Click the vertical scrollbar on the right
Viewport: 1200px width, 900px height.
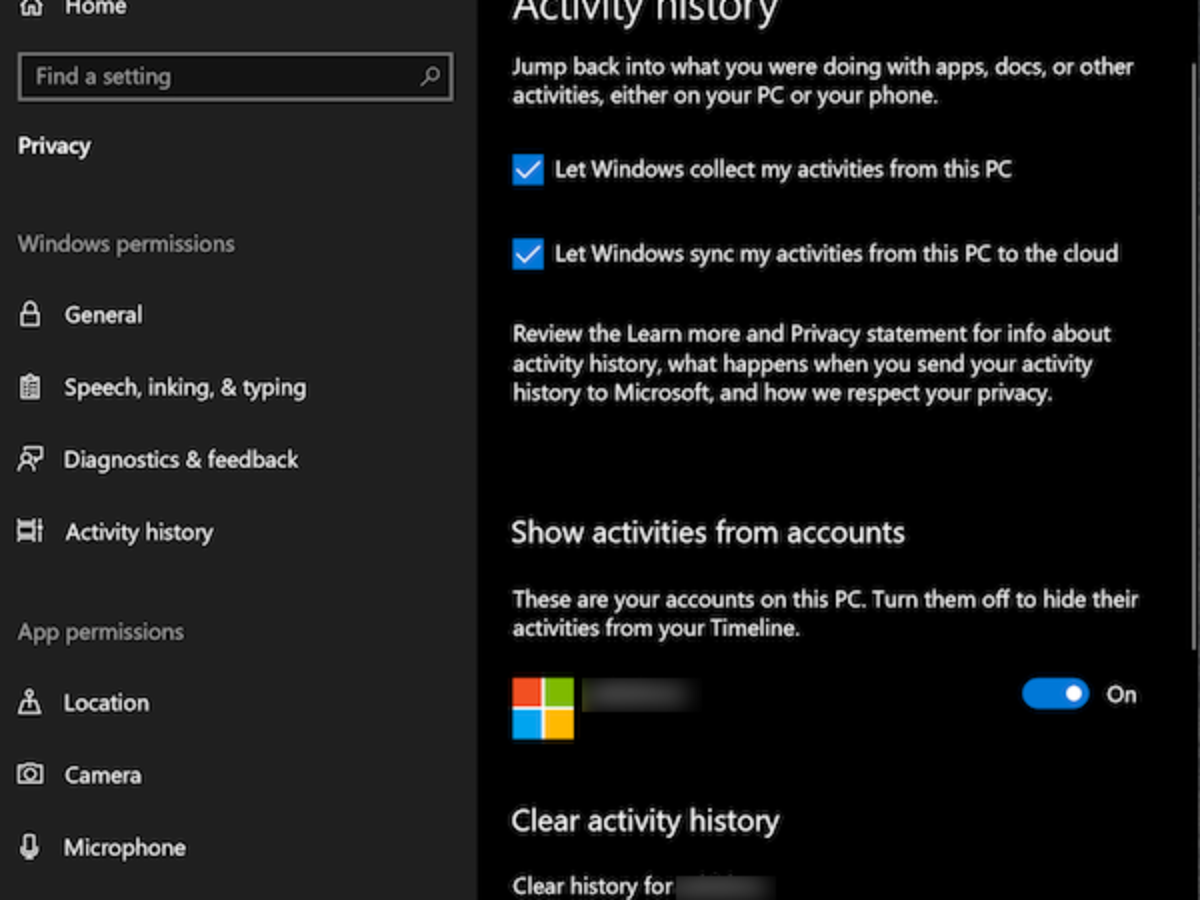click(x=1195, y=350)
